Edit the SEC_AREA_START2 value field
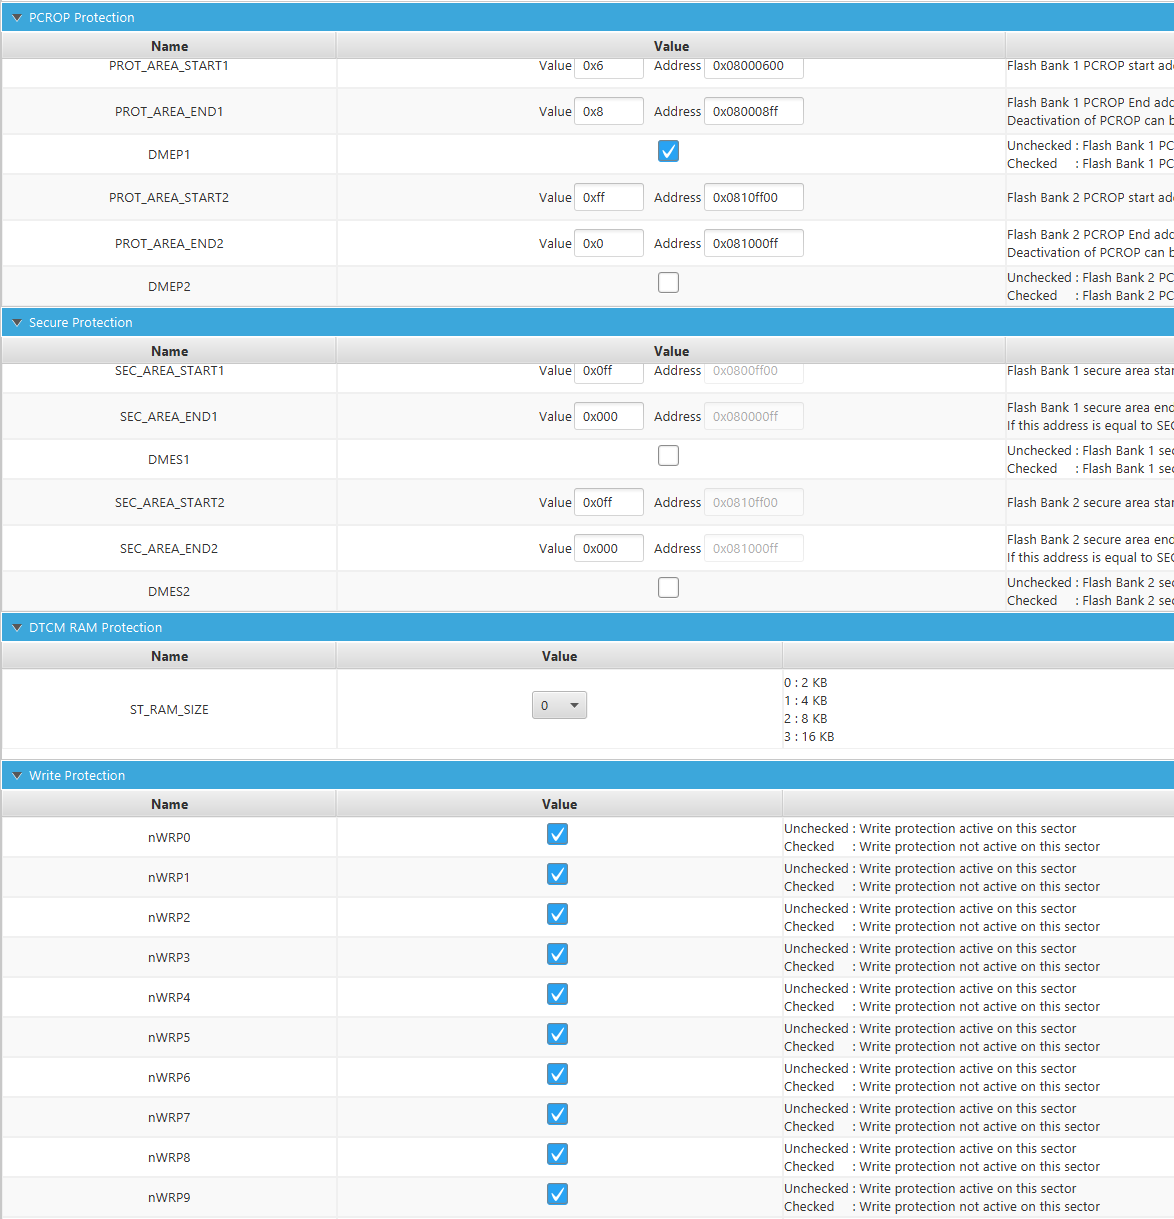 (x=608, y=502)
